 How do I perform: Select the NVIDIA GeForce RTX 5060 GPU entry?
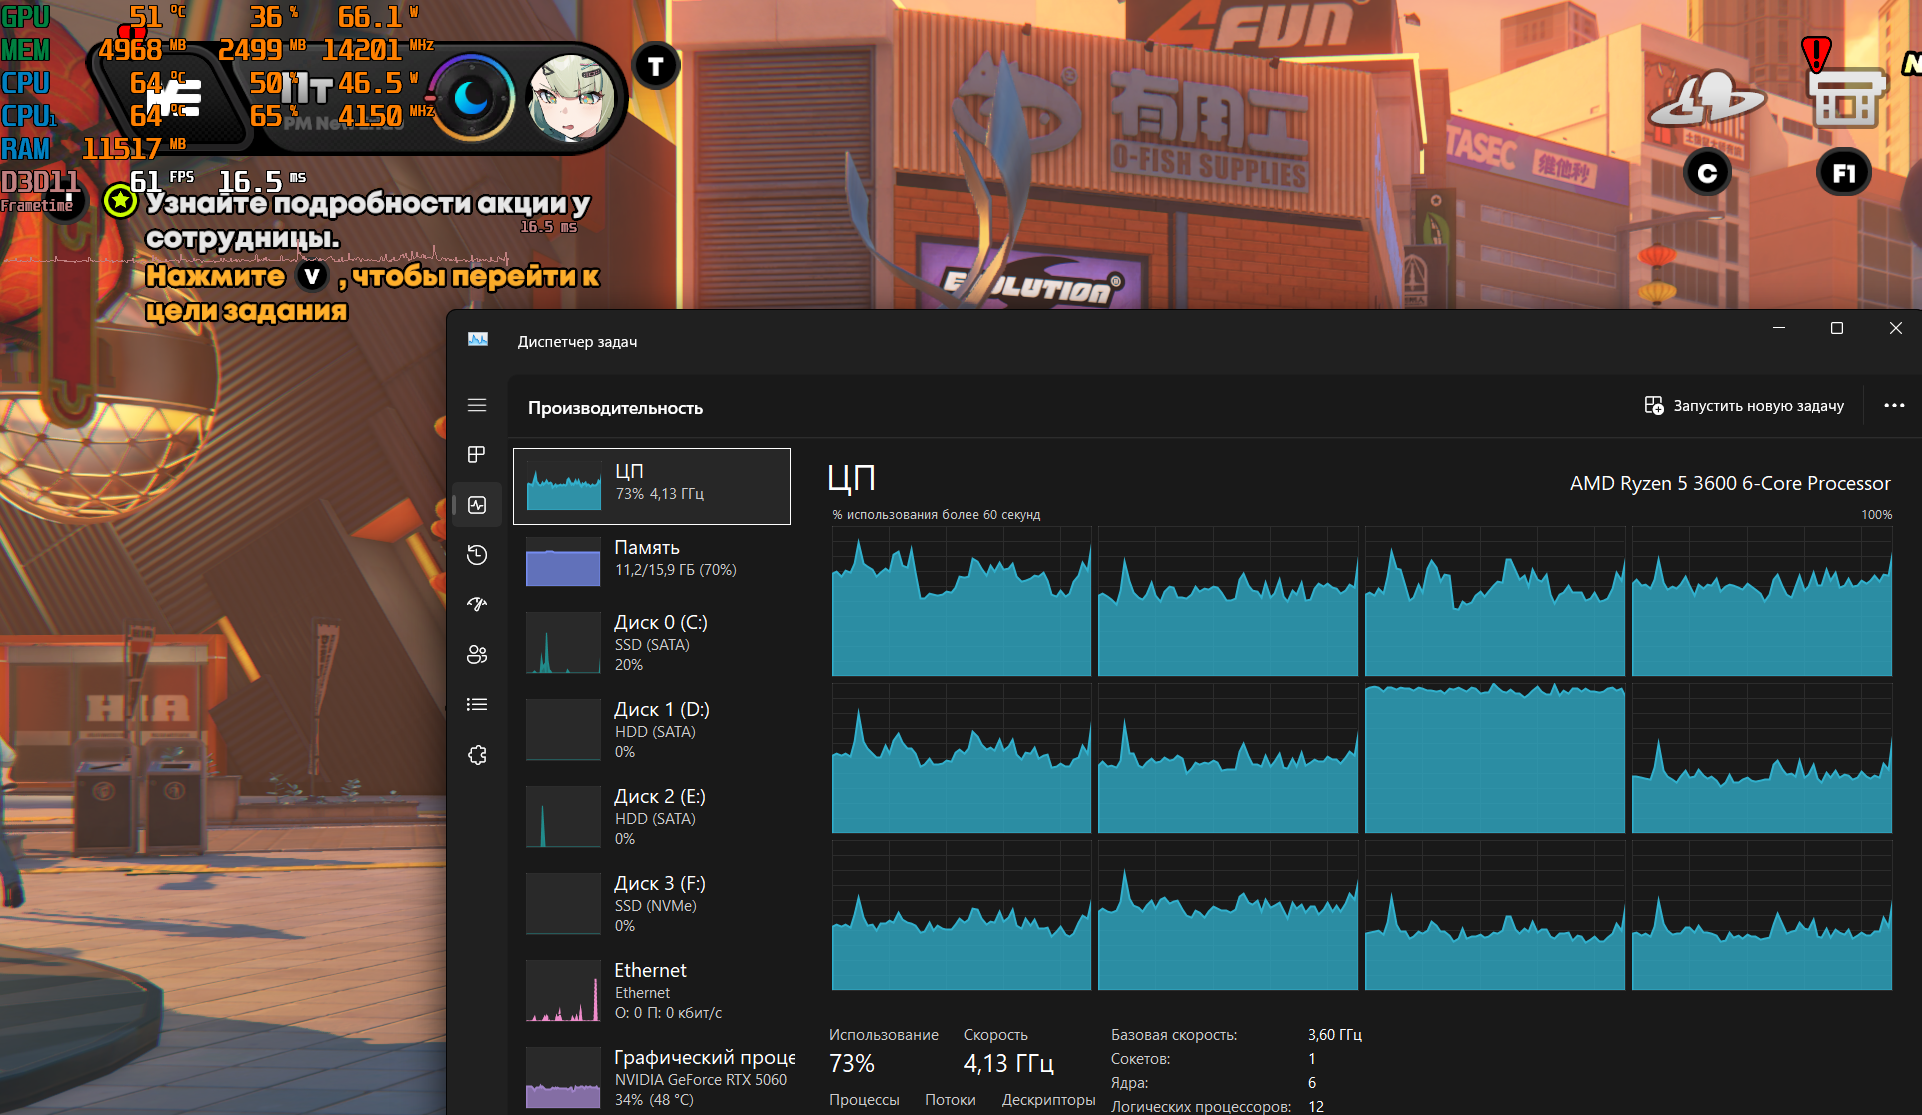652,1078
